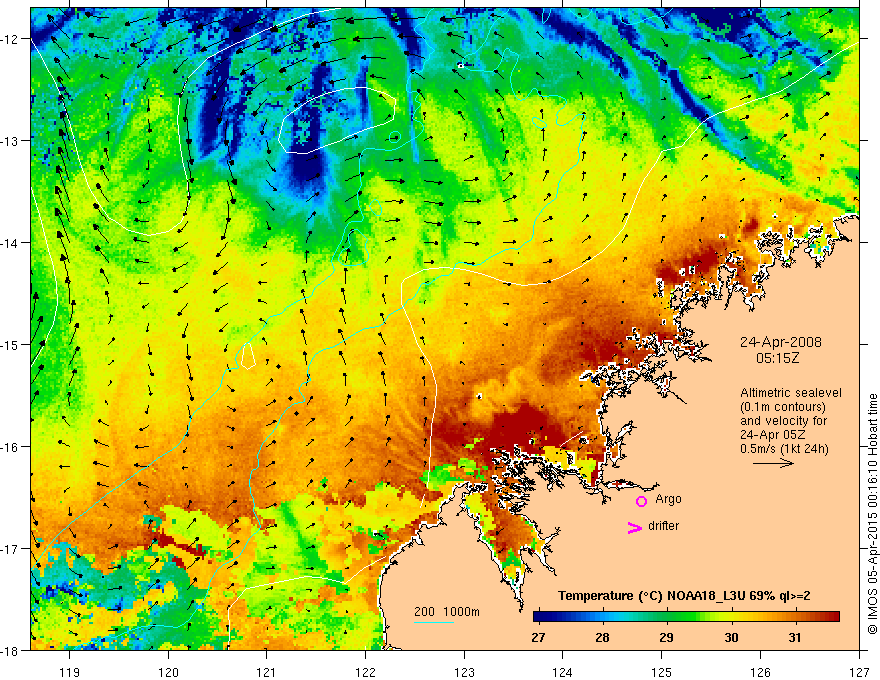
Task: Click the 24-Apr-2008 date label
Action: click(x=781, y=342)
